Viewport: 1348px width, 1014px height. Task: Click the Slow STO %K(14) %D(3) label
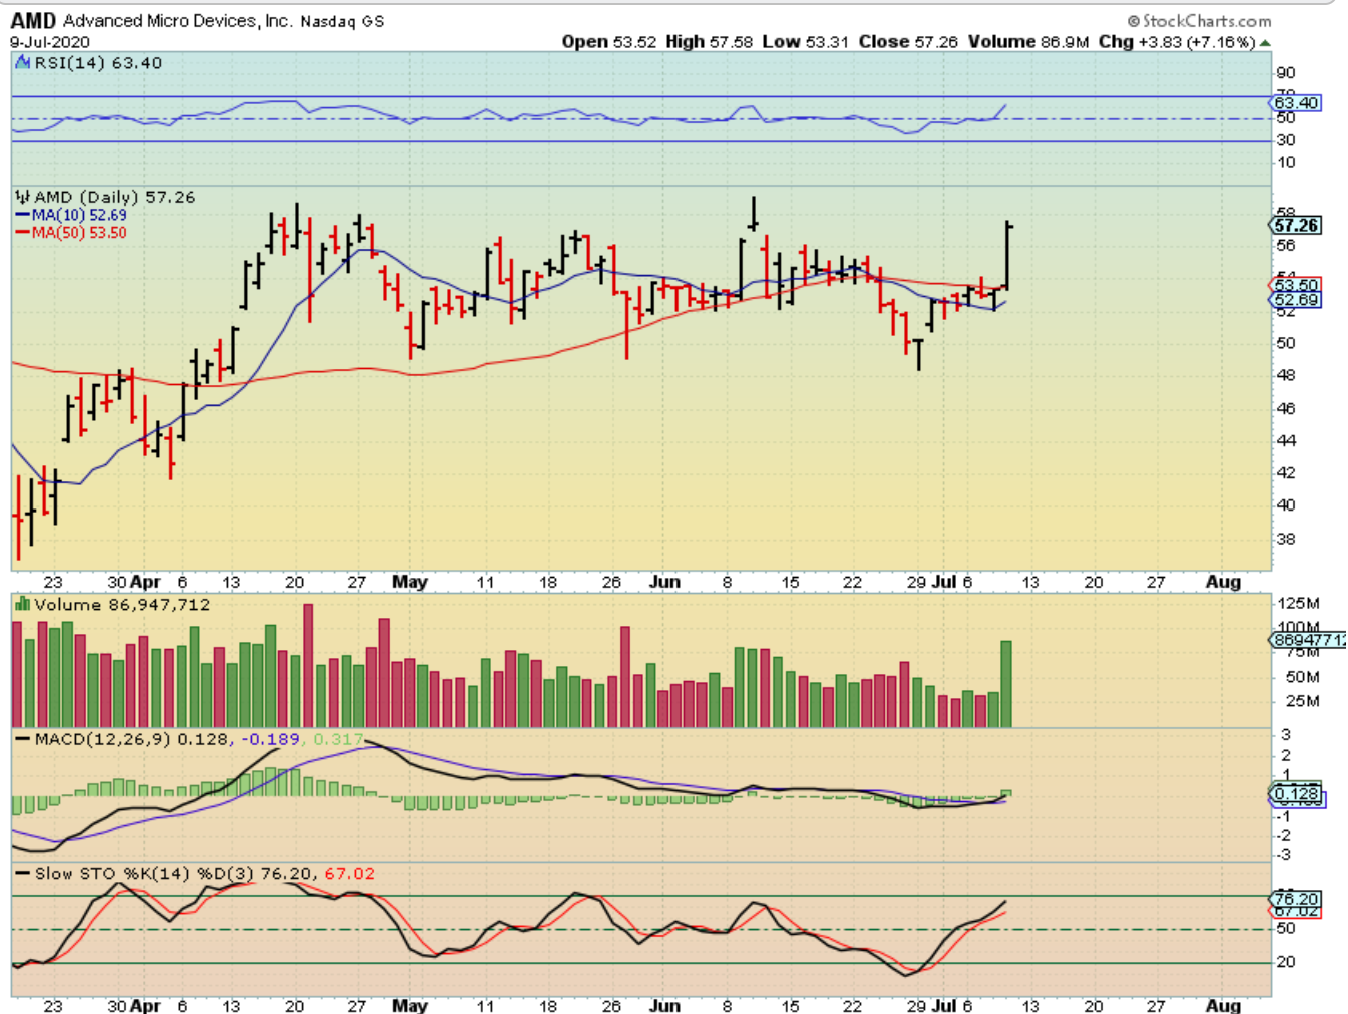[145, 874]
